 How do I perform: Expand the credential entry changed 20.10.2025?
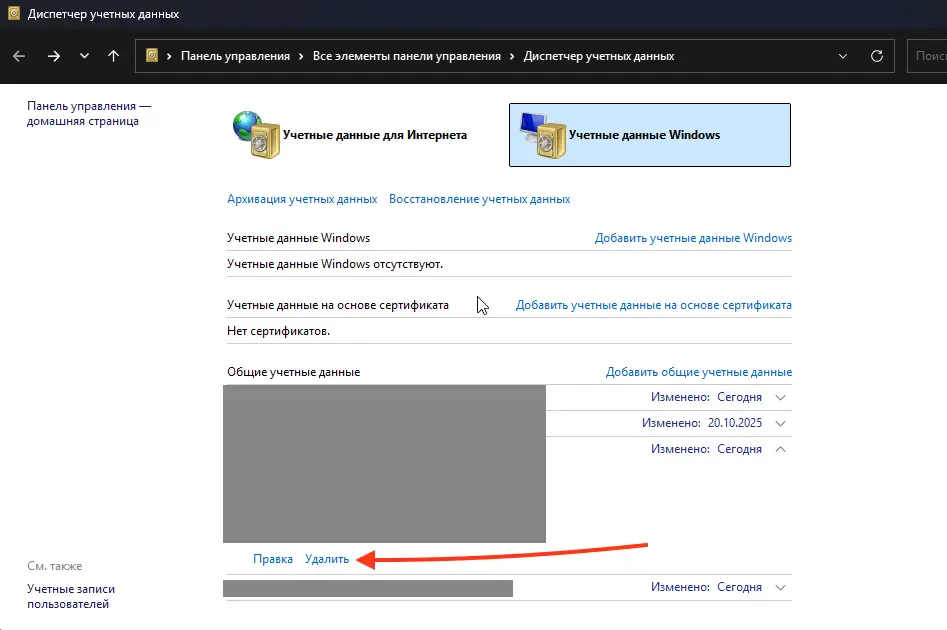coord(780,423)
